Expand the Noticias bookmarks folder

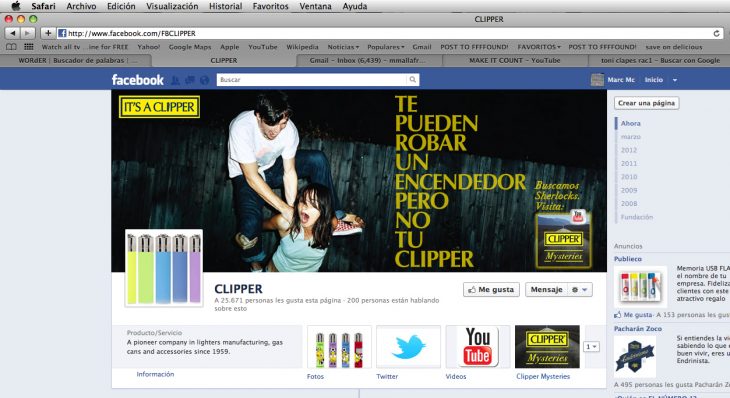pos(343,47)
